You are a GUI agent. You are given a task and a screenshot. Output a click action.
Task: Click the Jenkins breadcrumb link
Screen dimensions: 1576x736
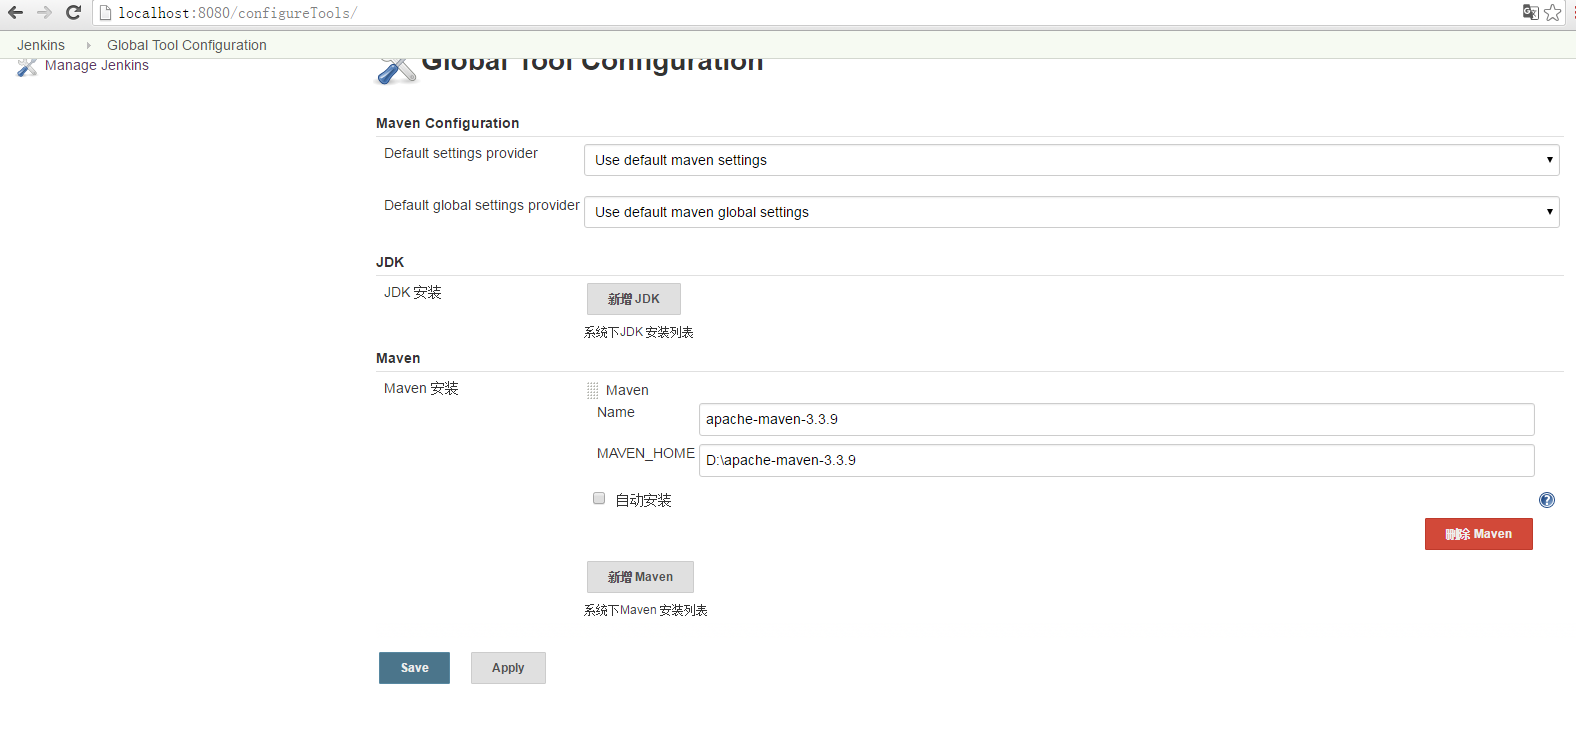click(x=41, y=45)
